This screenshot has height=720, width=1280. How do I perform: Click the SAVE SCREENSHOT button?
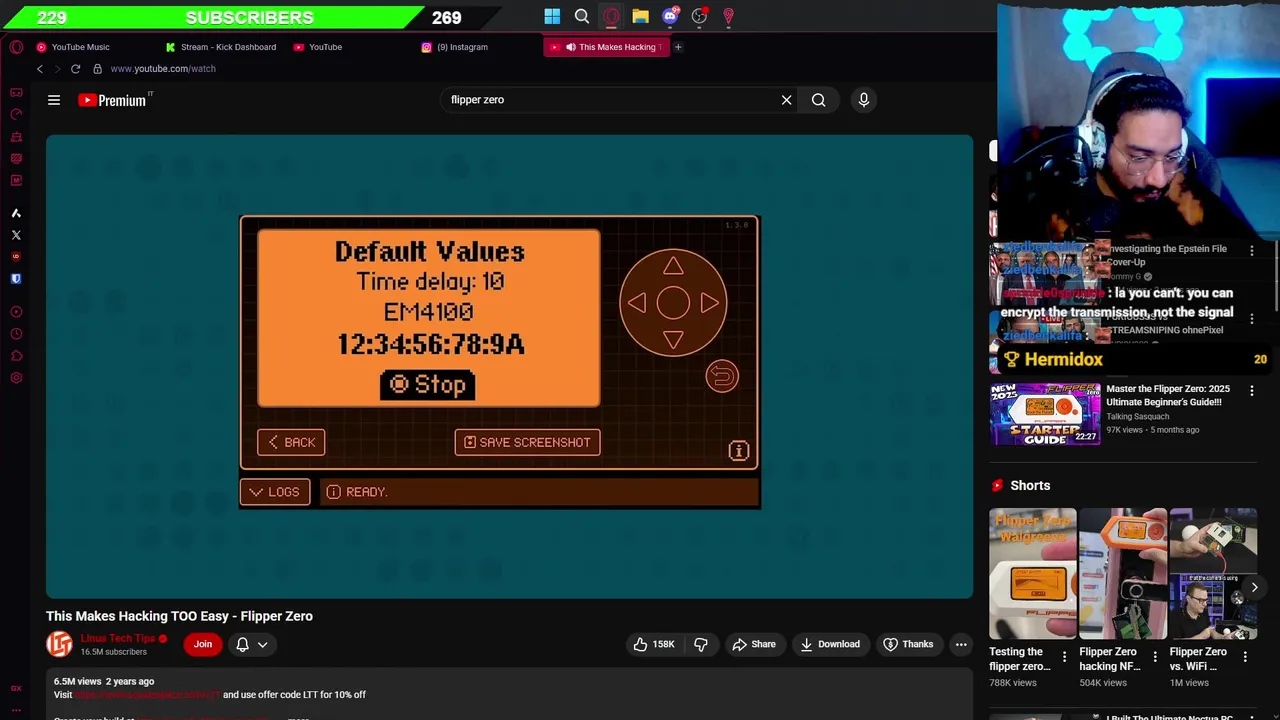tap(527, 442)
